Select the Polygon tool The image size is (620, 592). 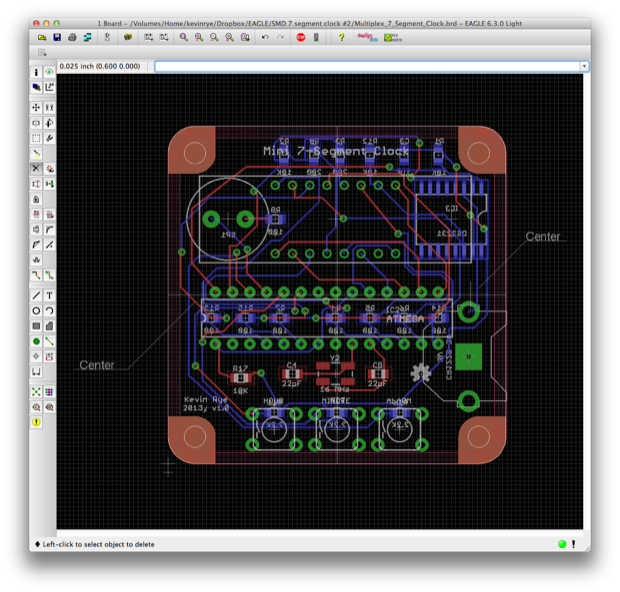[49, 326]
